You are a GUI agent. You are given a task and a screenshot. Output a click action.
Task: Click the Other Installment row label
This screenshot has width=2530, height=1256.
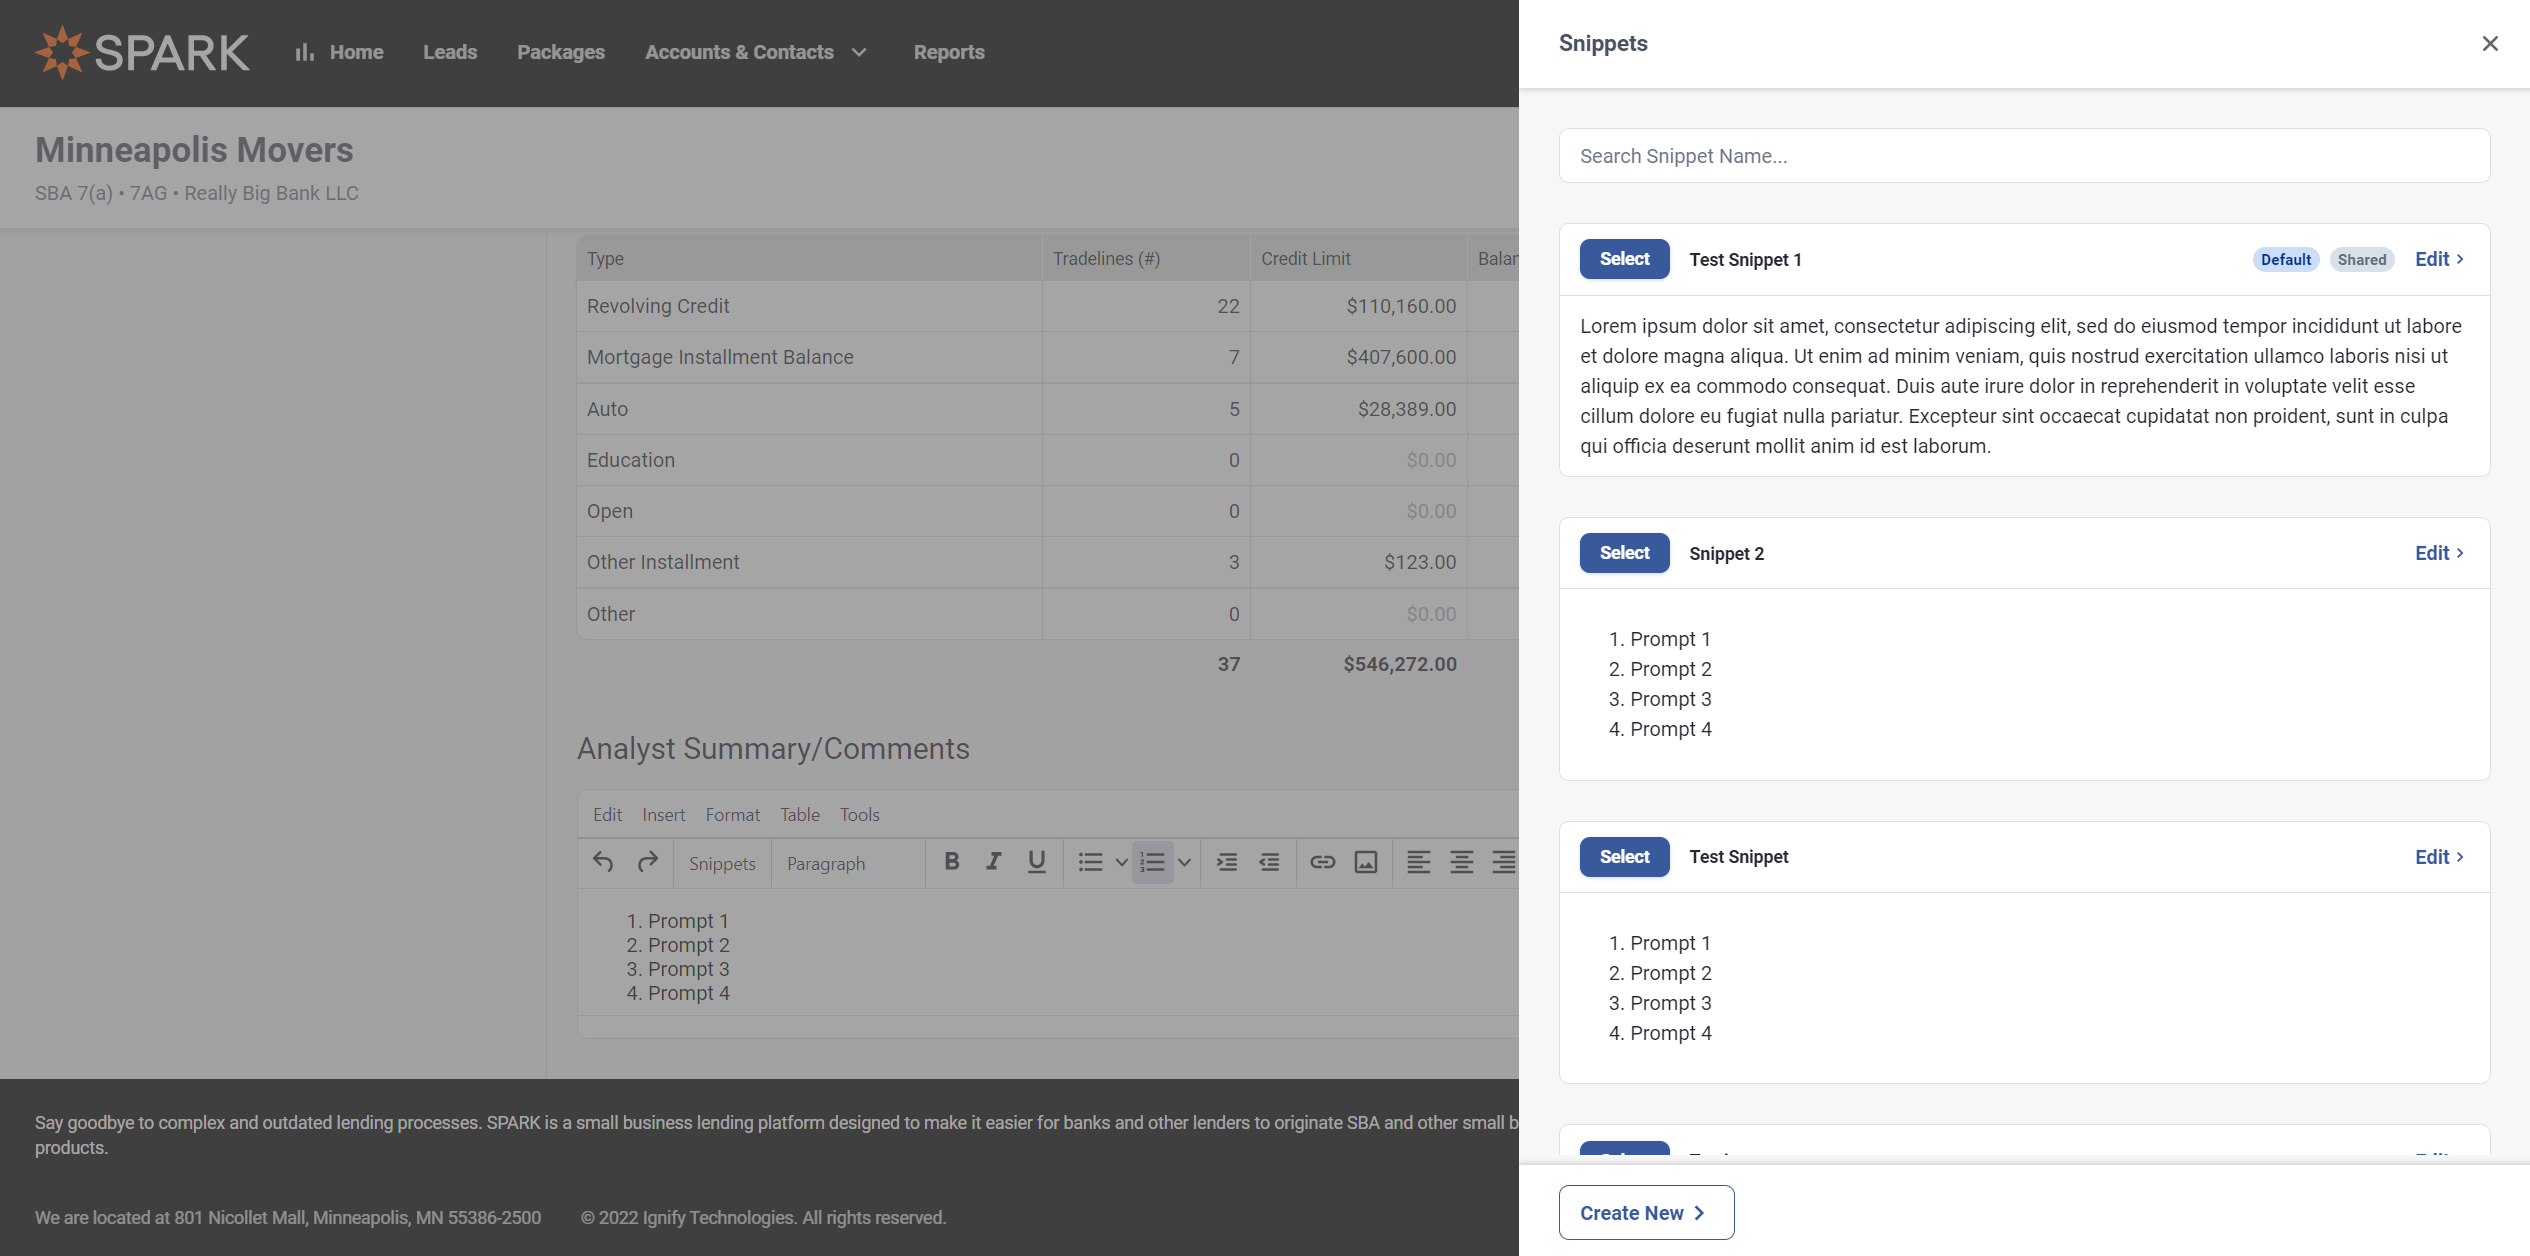click(x=663, y=562)
